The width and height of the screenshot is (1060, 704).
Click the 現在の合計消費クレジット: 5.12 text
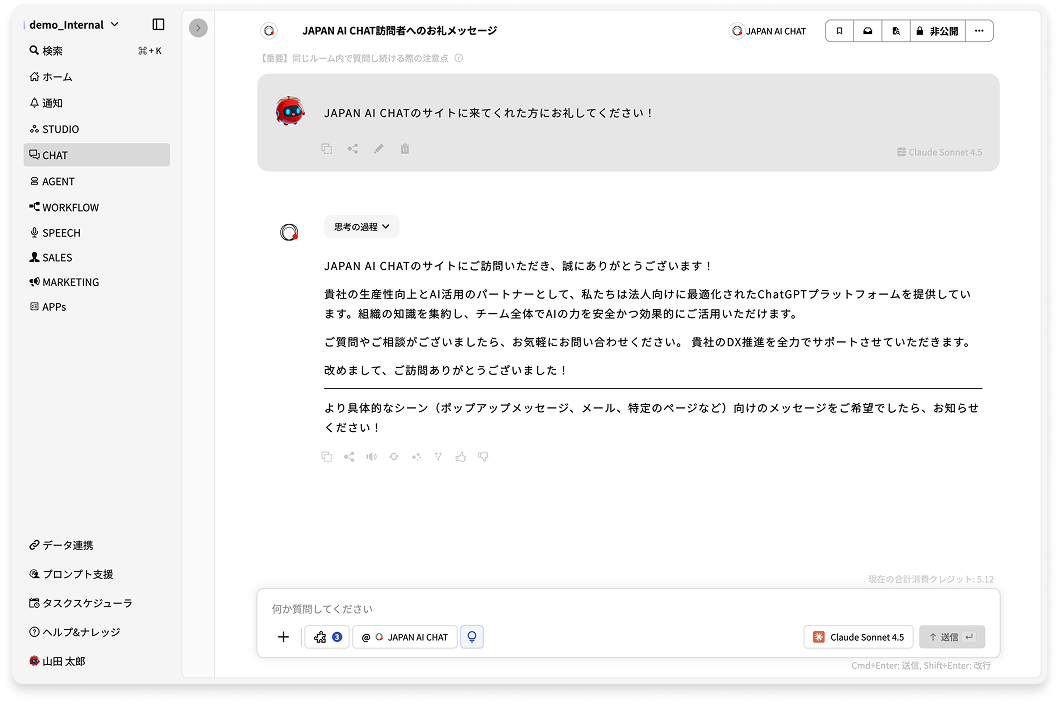click(931, 580)
